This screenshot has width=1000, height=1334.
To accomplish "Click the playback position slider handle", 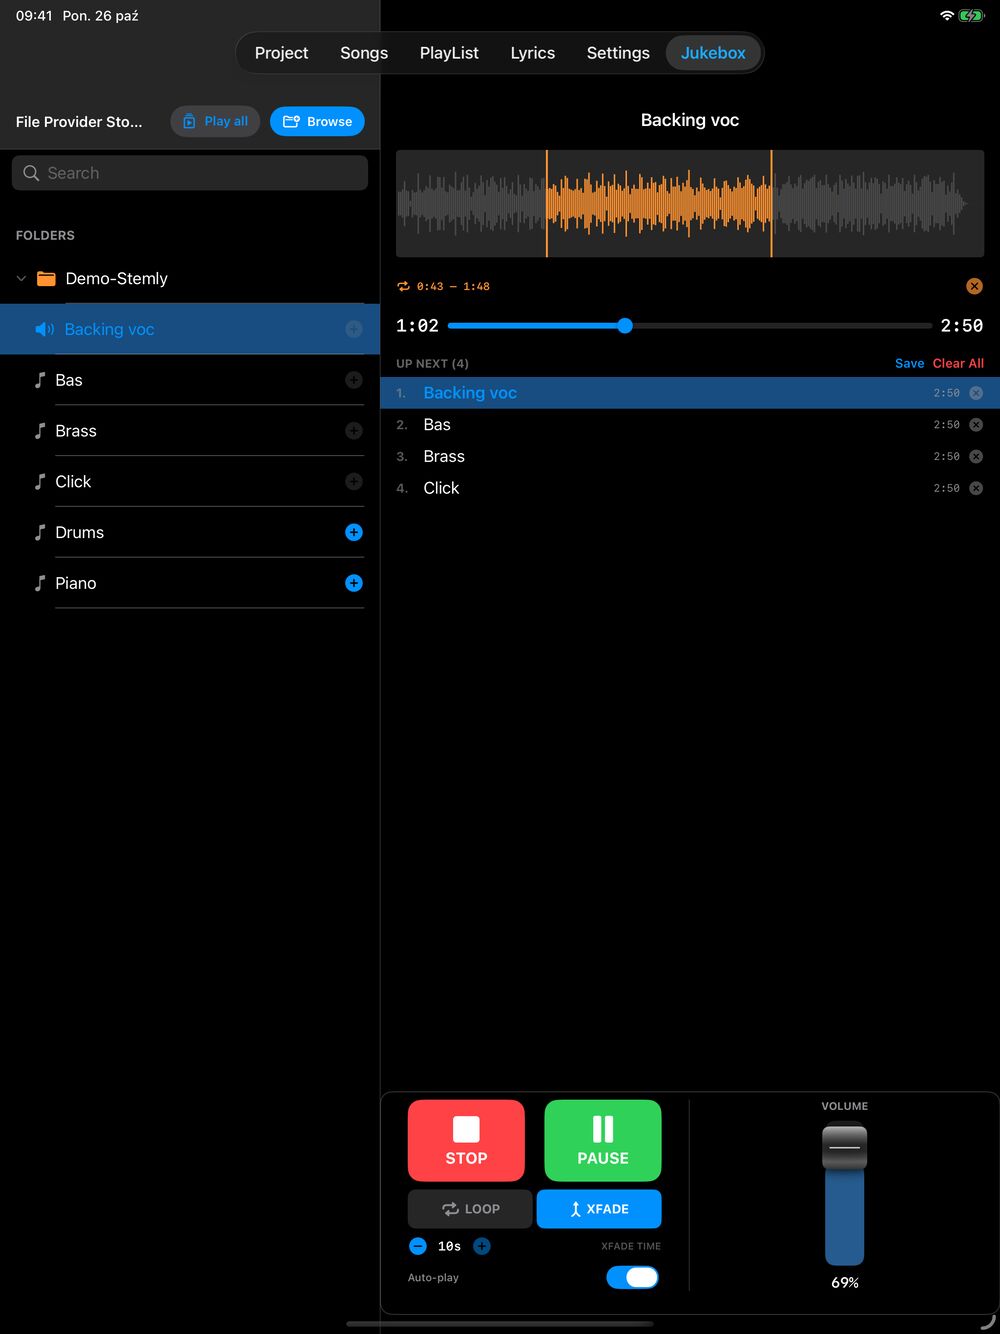I will (x=625, y=325).
